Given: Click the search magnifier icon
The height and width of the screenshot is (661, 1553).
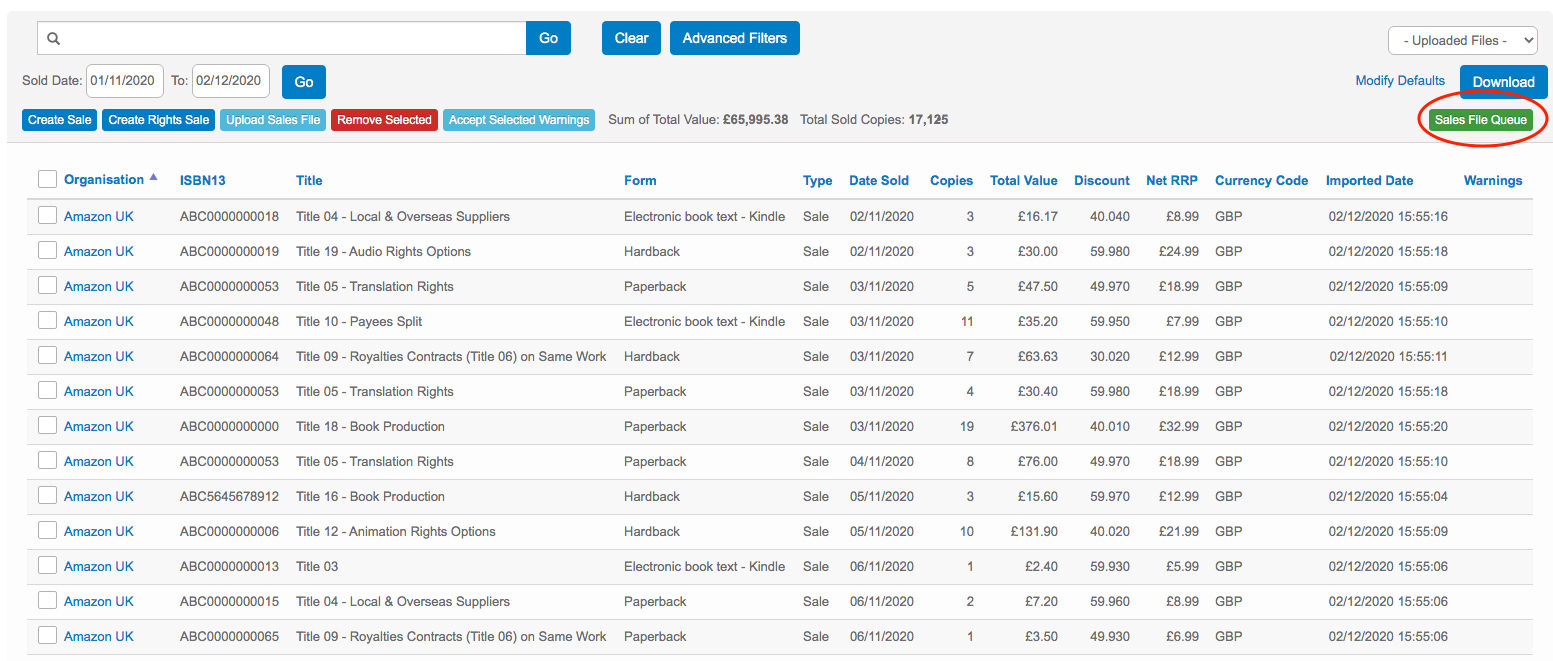Looking at the screenshot, I should [54, 39].
